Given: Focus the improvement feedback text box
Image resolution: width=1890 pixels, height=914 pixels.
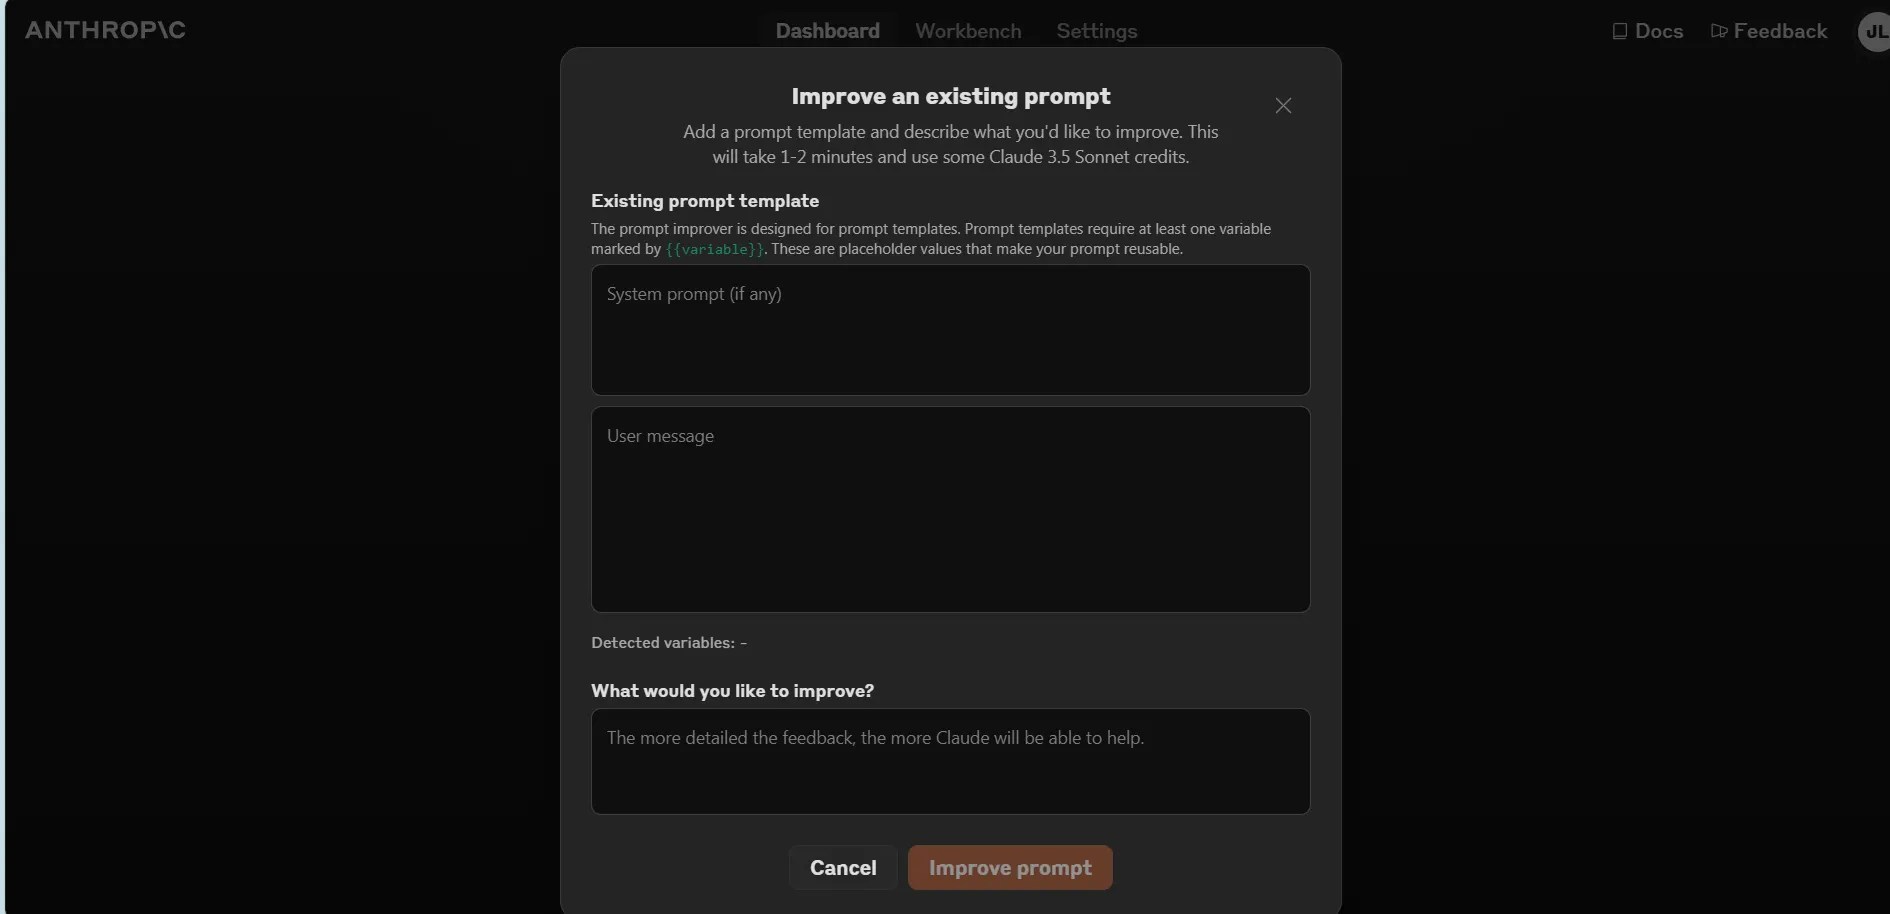Looking at the screenshot, I should (950, 761).
